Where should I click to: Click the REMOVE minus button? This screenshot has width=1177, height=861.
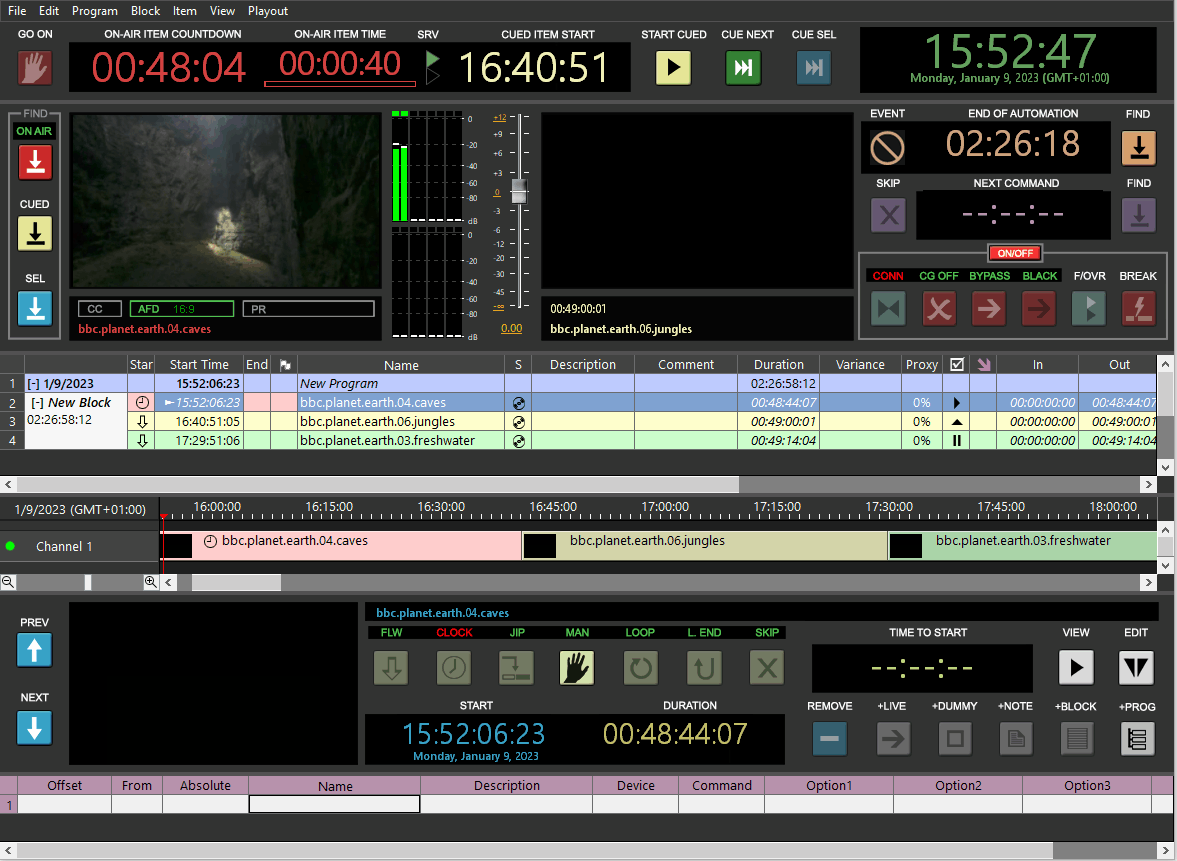click(829, 738)
